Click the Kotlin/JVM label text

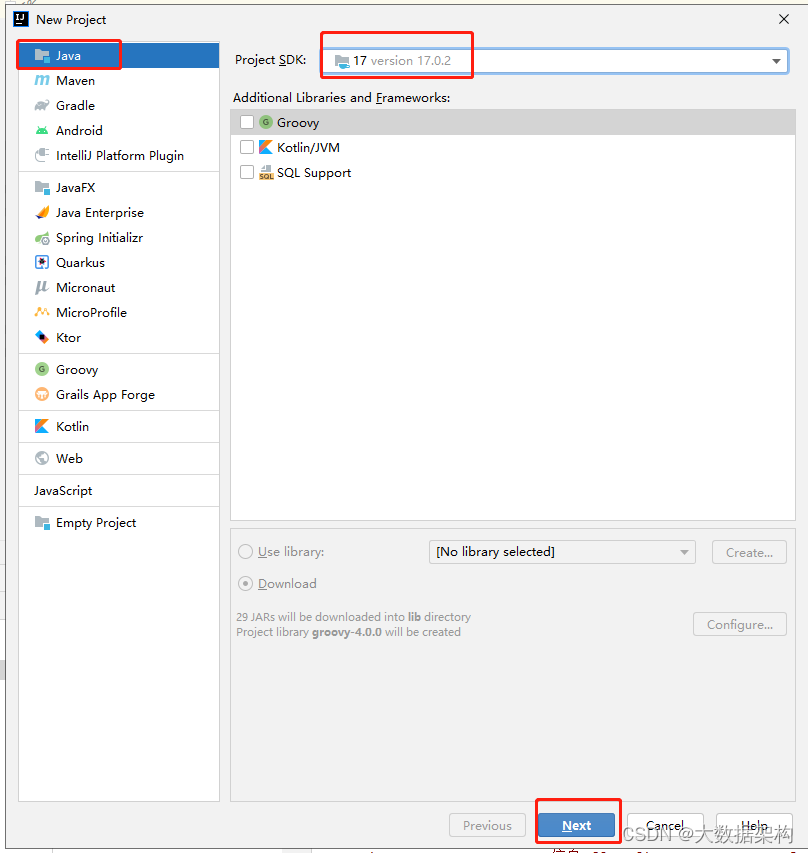[309, 147]
